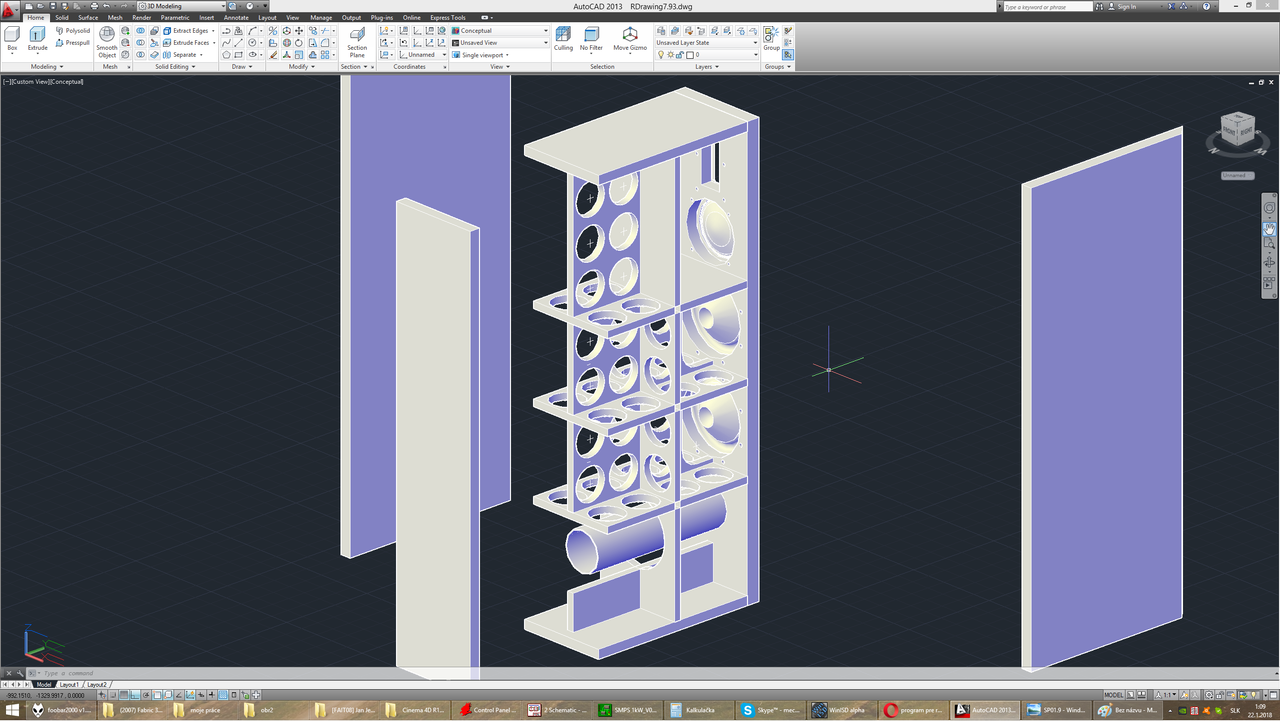Expand the Modeling panel
Image resolution: width=1280 pixels, height=721 pixels.
click(x=47, y=67)
